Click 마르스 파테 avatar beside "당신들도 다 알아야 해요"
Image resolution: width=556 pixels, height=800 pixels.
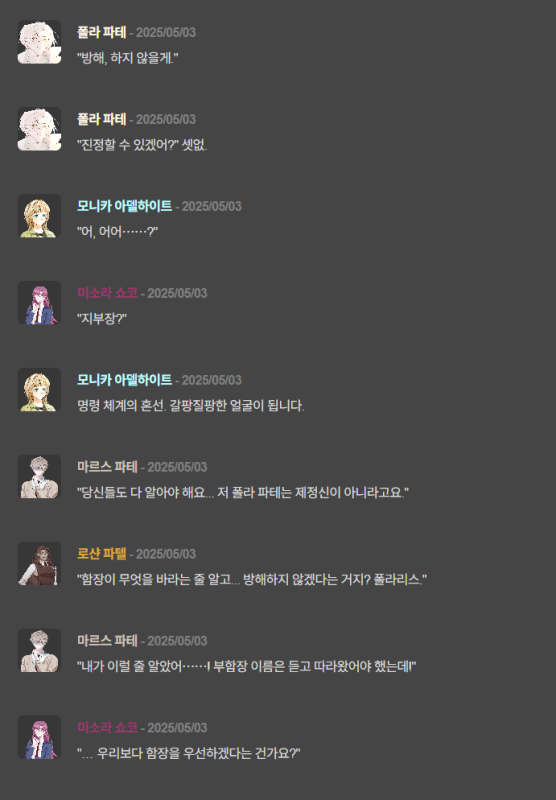(39, 477)
